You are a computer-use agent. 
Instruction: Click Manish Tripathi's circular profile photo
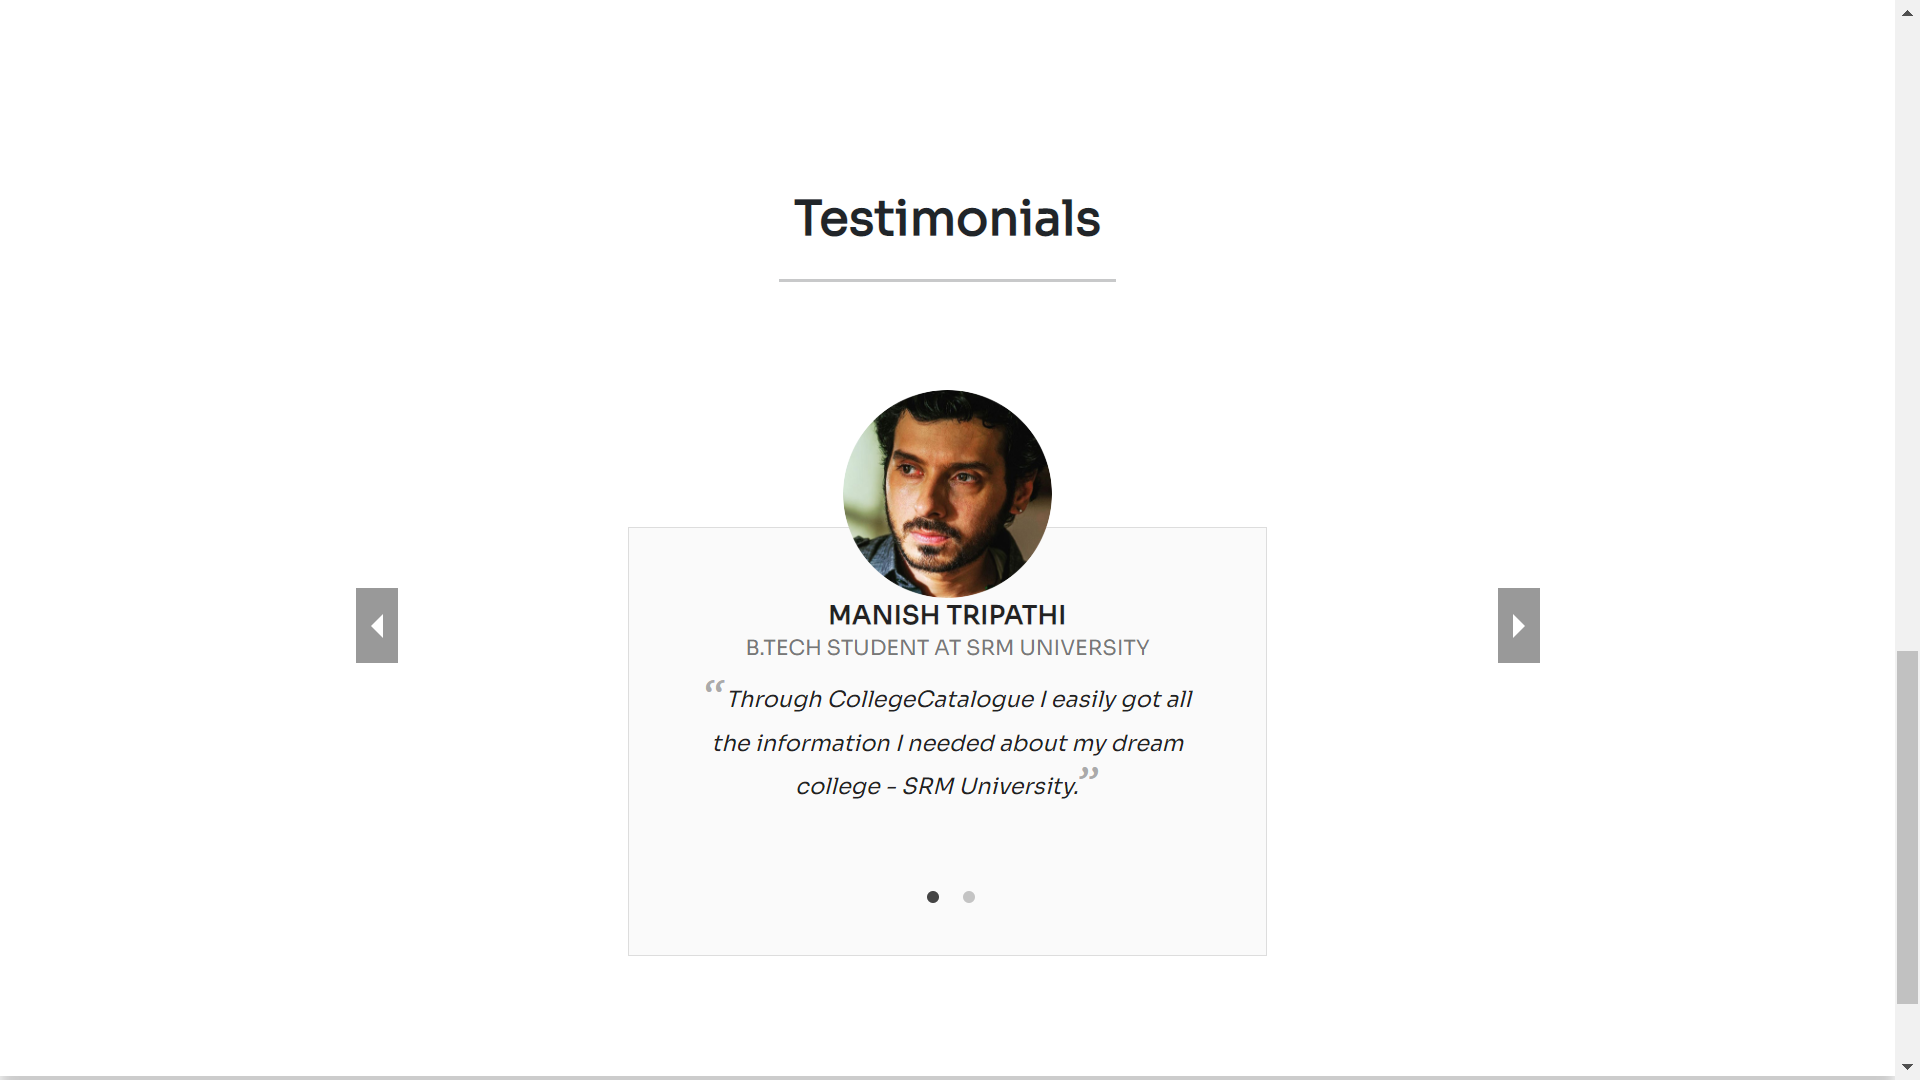tap(947, 493)
